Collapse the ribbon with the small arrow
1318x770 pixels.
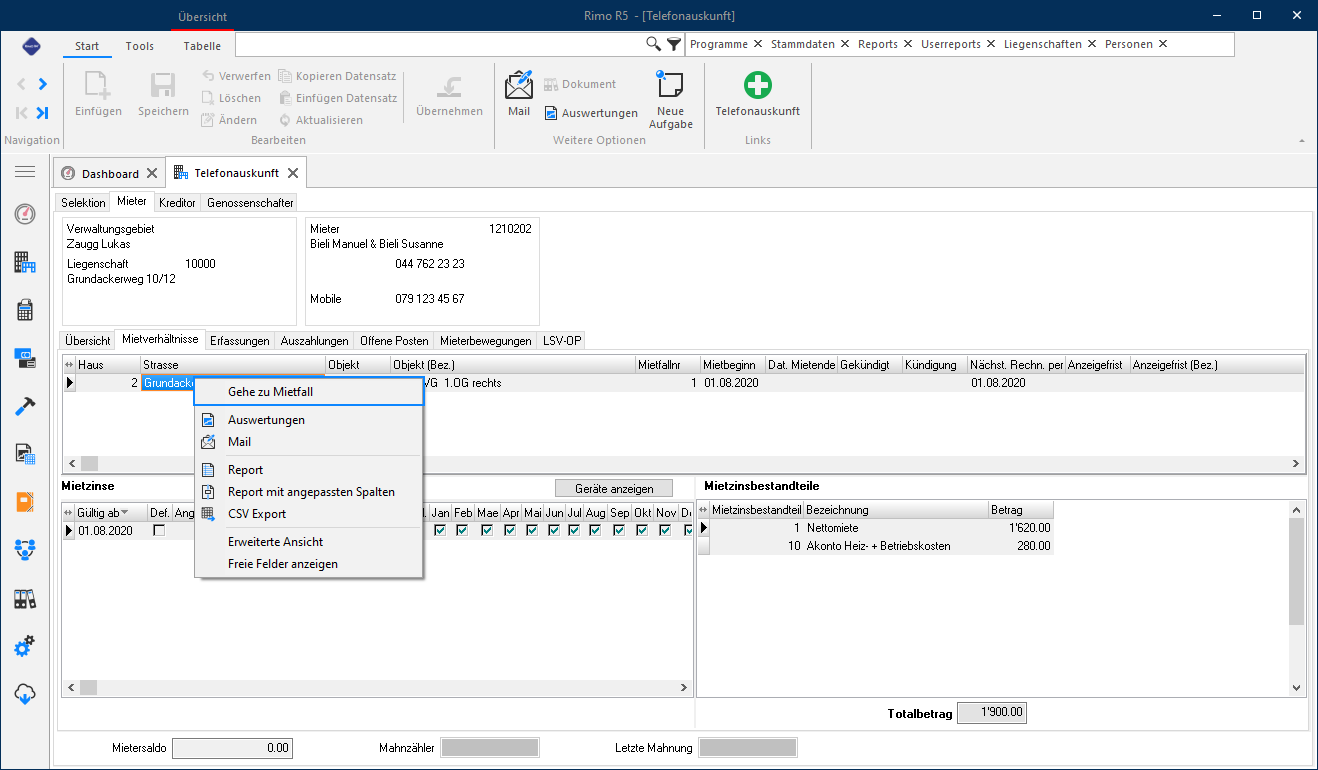(1302, 140)
